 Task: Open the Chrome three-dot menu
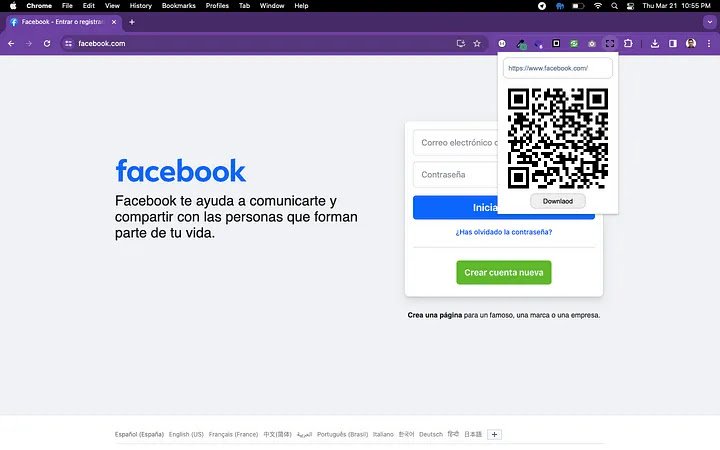click(709, 44)
